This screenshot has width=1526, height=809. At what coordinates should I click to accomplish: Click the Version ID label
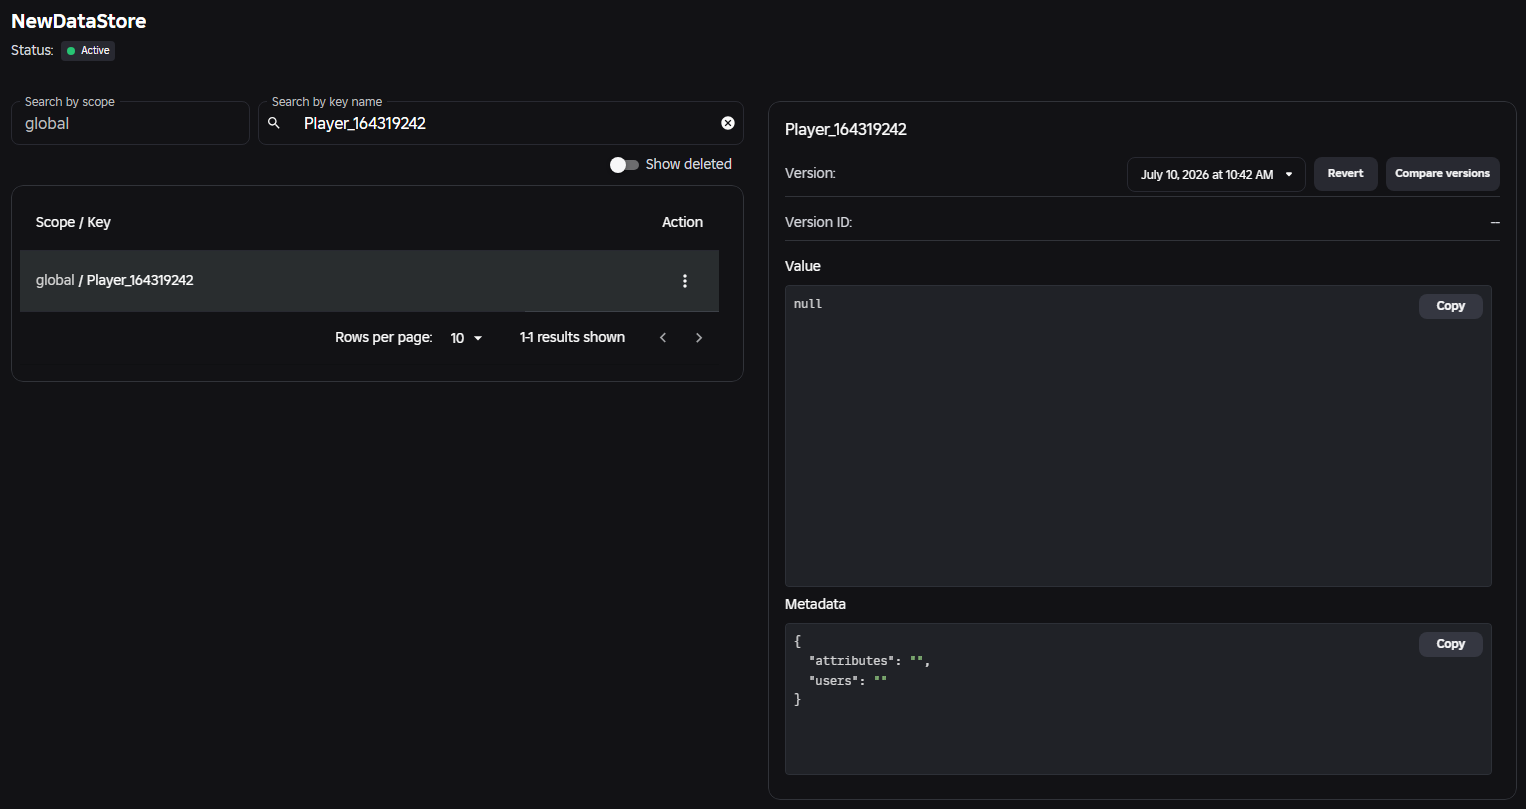click(x=818, y=222)
